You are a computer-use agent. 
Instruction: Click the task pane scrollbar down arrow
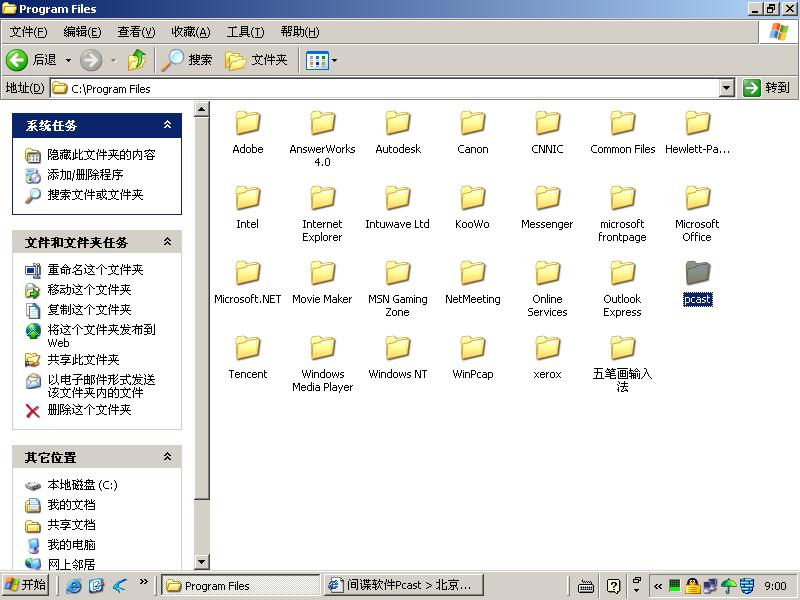(202, 562)
